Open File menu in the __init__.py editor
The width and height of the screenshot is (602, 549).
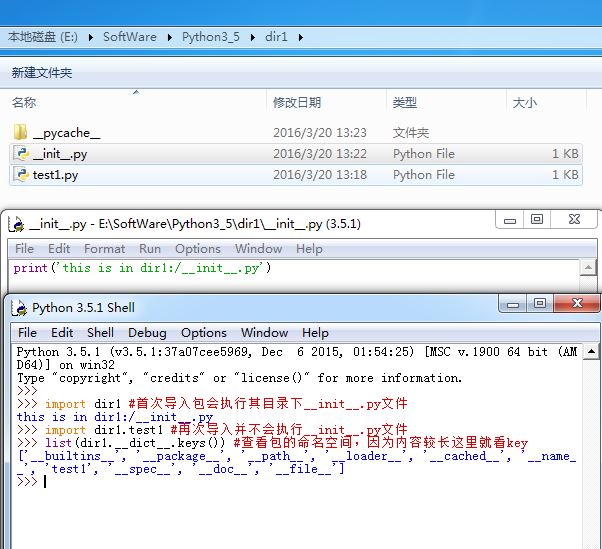pyautogui.click(x=25, y=249)
